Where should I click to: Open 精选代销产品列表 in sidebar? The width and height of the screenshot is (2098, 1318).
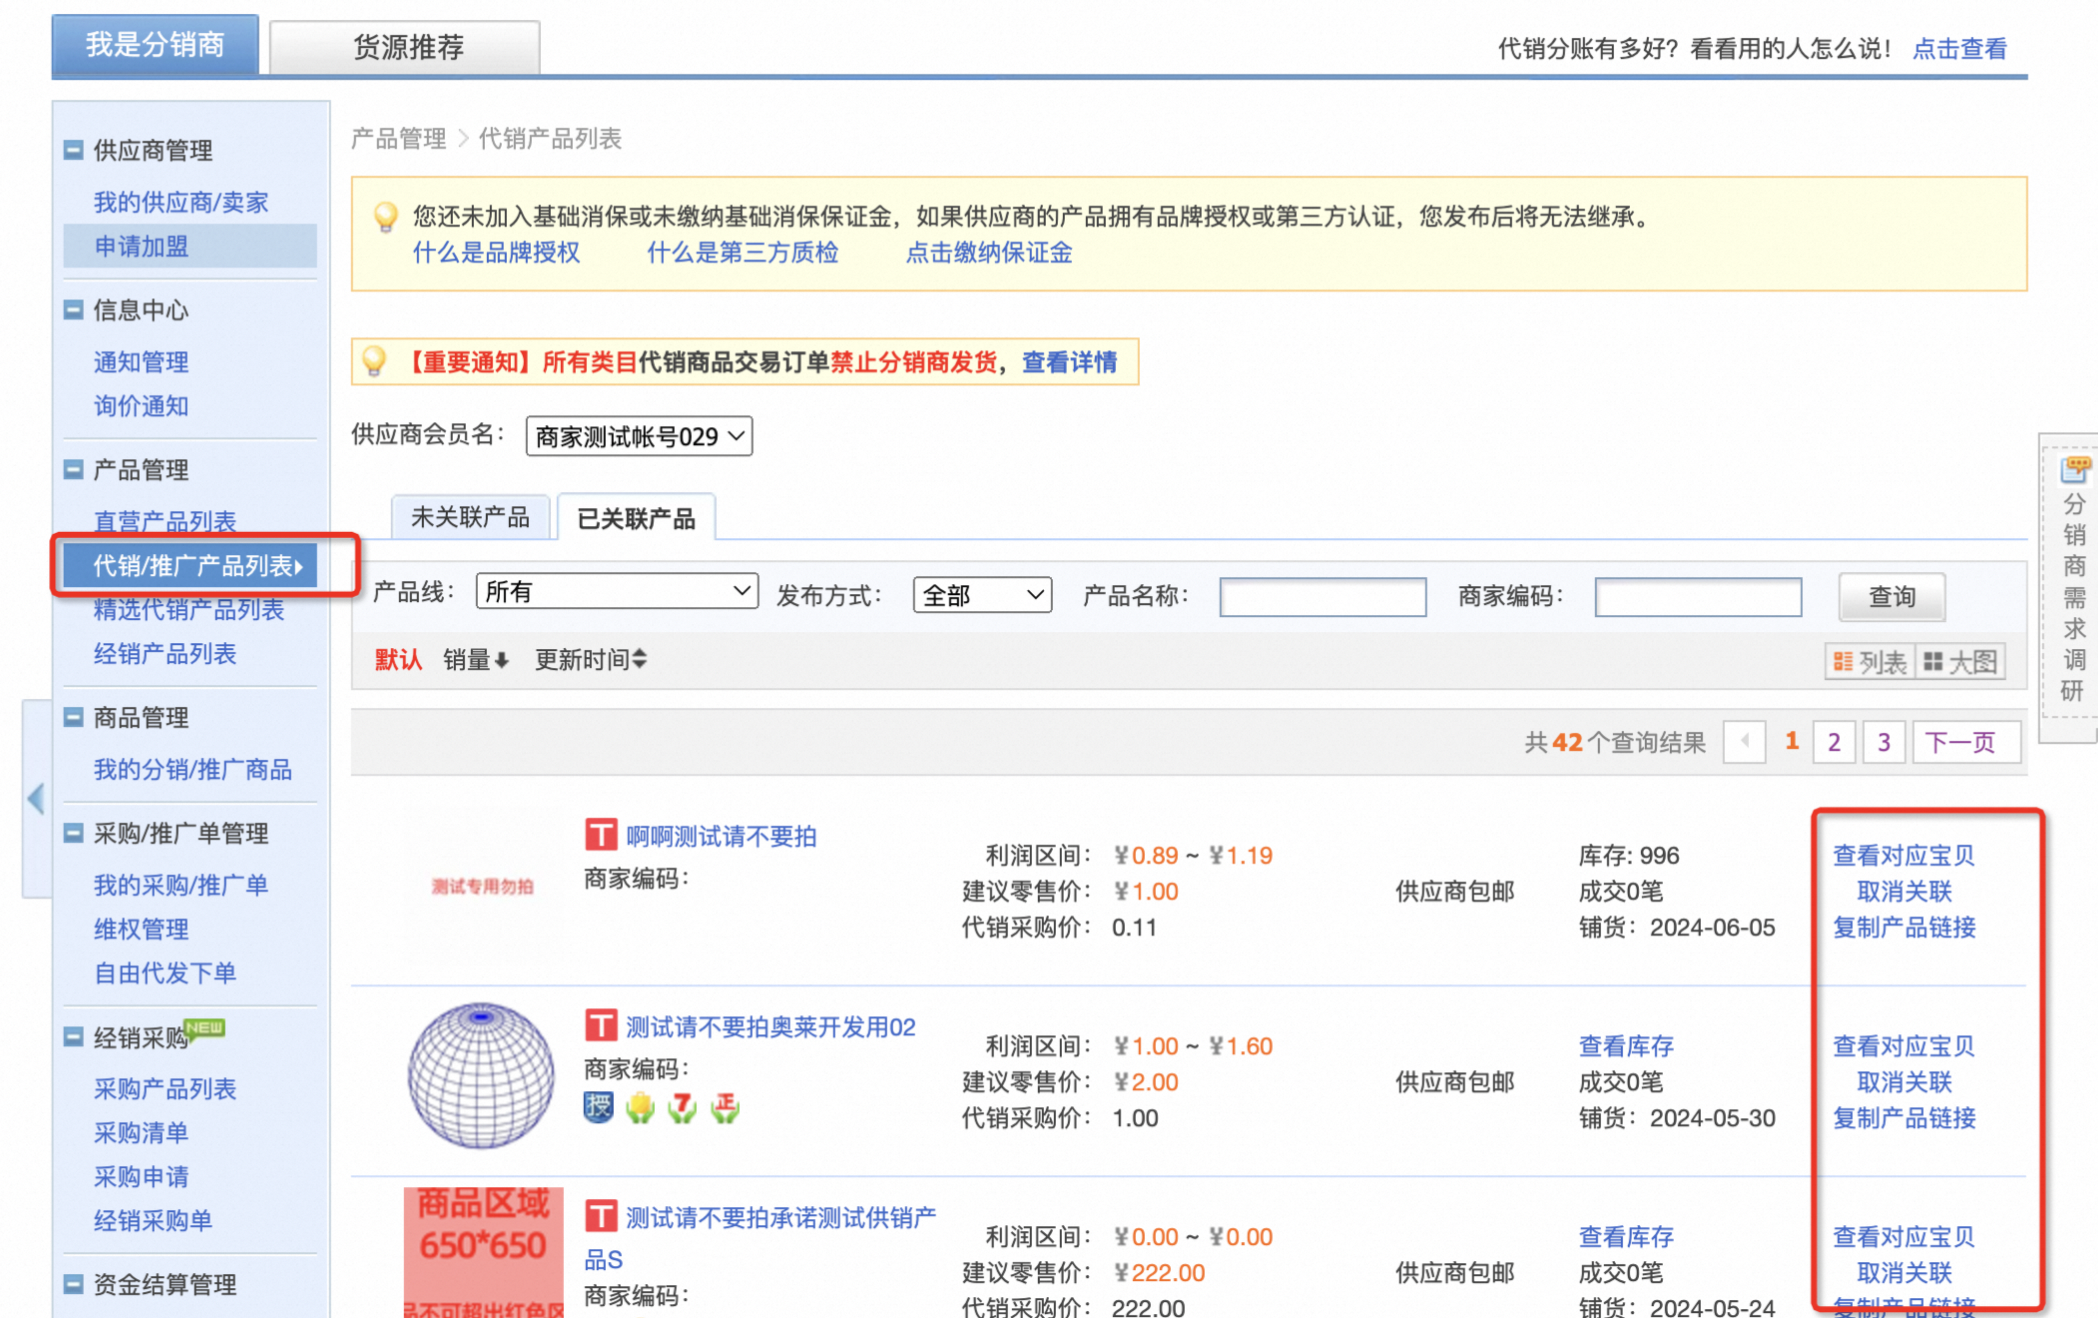(x=188, y=609)
